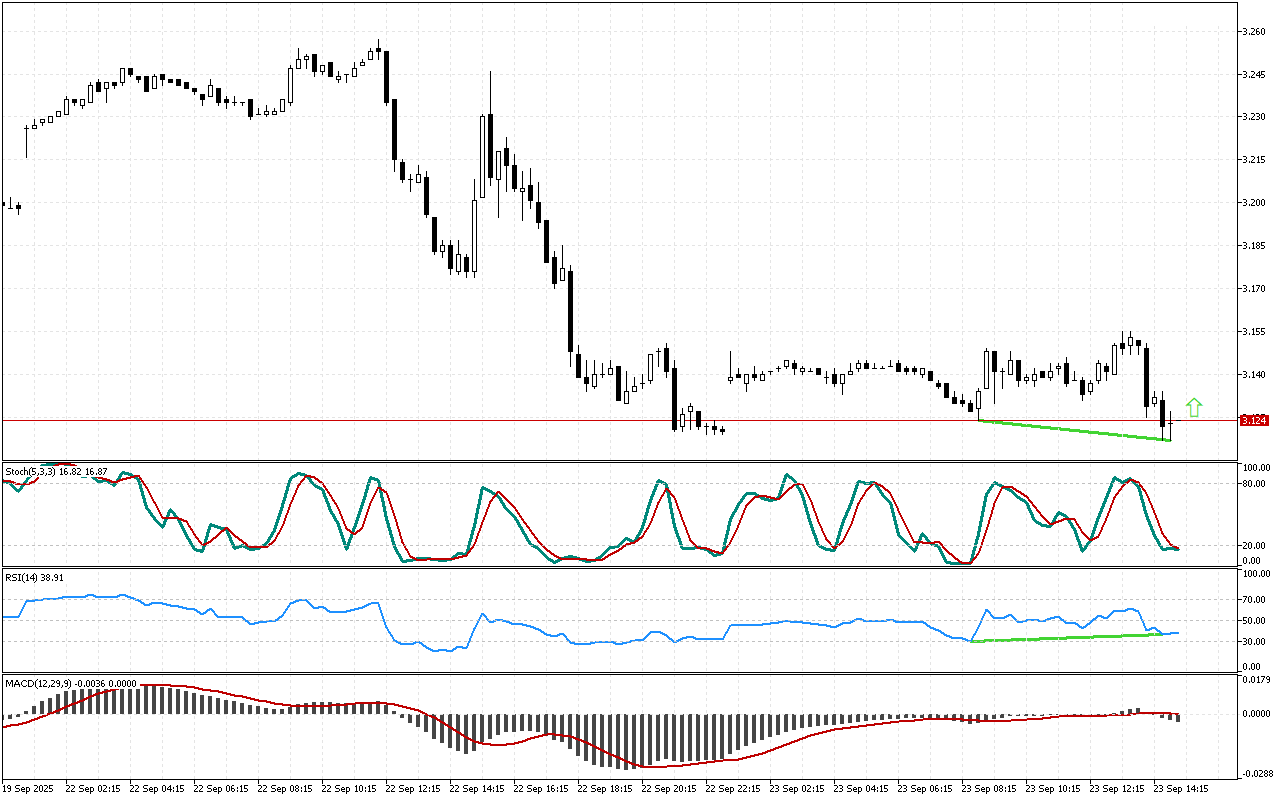Select the red 3.124 price tag
1280x800 pixels.
point(1254,421)
